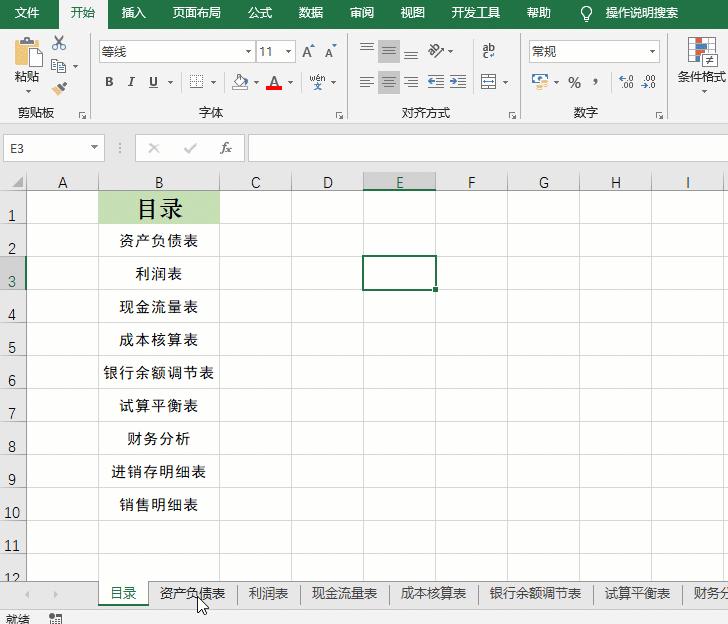Decrease indent icon
Image resolution: width=728 pixels, height=624 pixels.
(x=436, y=82)
